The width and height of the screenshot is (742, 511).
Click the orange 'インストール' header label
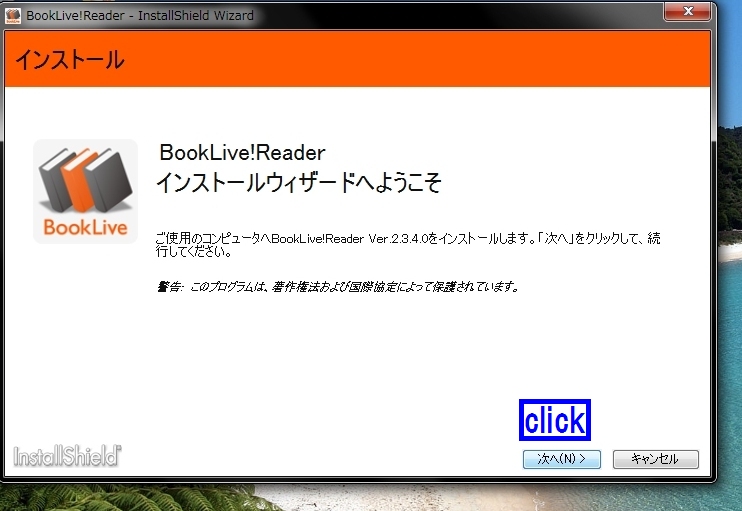(x=70, y=60)
